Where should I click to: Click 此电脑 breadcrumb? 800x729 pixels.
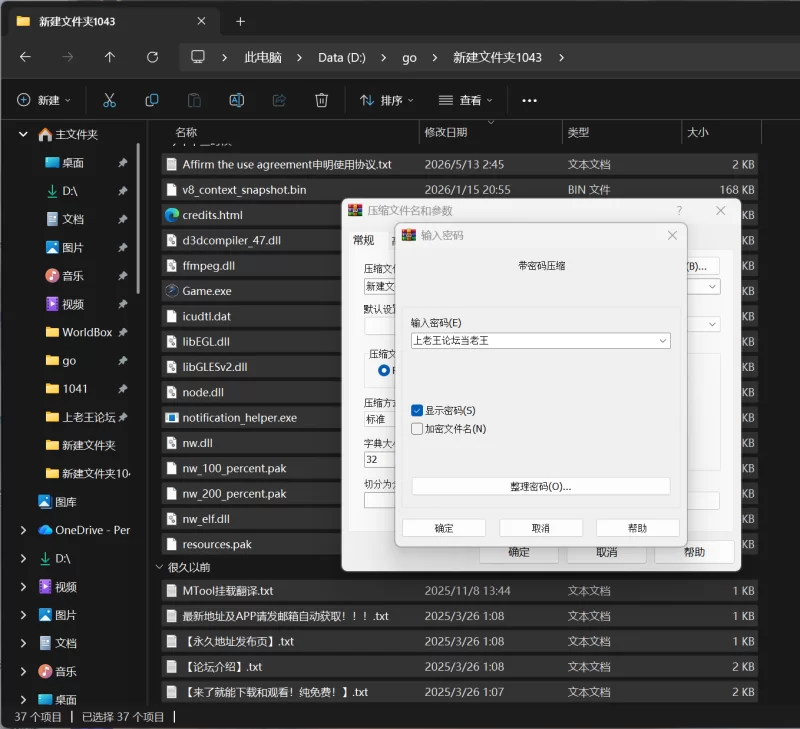263,58
